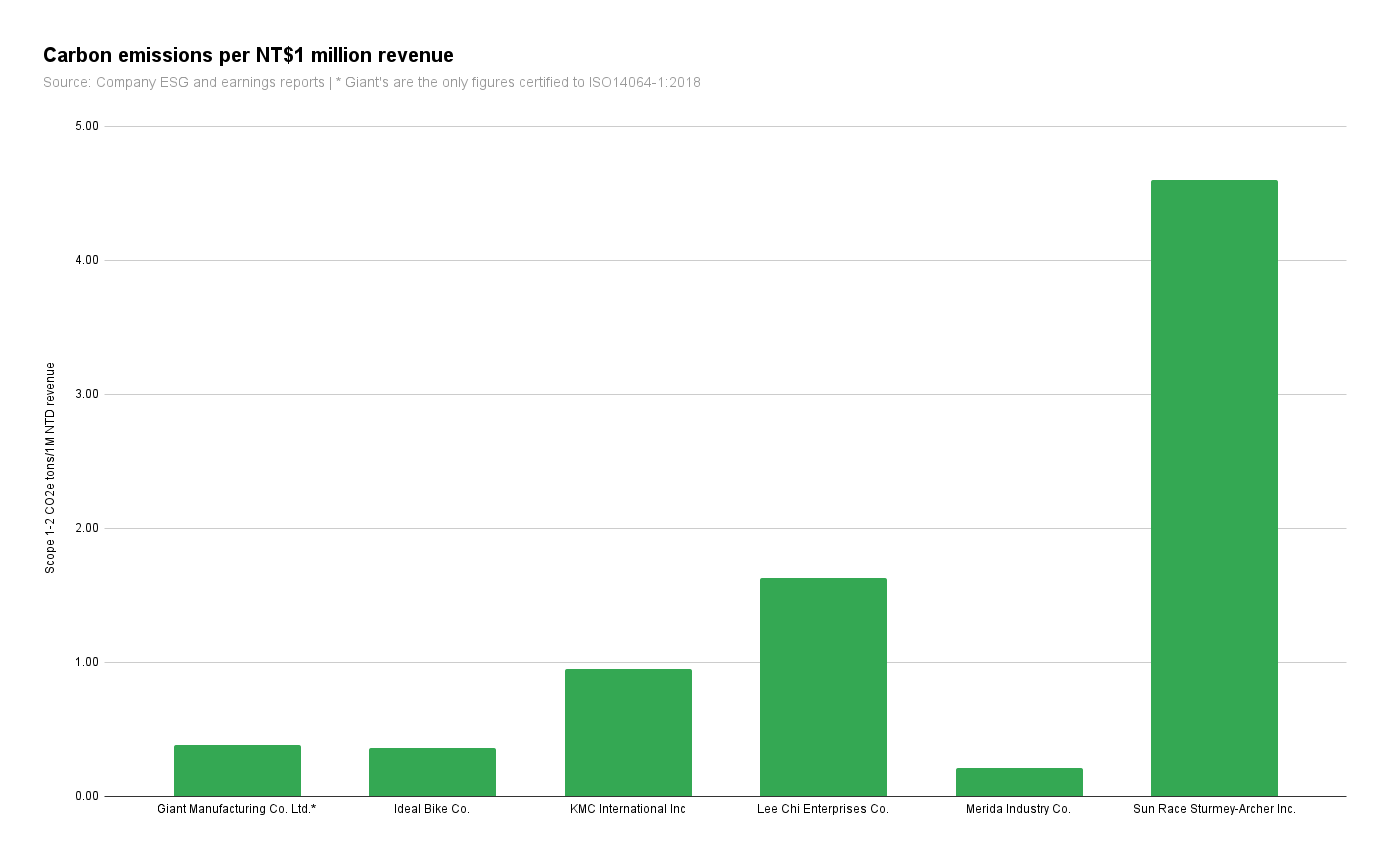The image size is (1389, 859).
Task: Select the KMC International Inc bar
Action: tap(628, 732)
